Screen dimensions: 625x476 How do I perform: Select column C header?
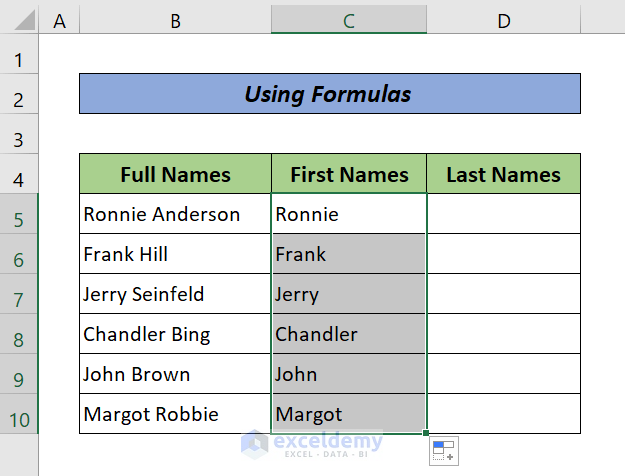tap(349, 20)
